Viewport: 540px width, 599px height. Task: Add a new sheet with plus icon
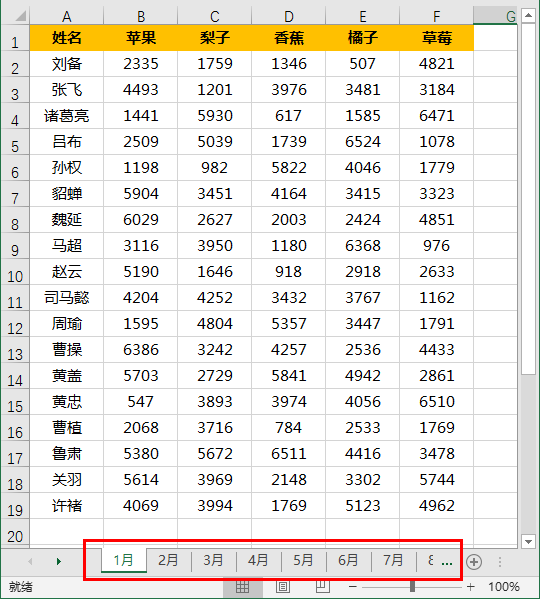(x=474, y=562)
